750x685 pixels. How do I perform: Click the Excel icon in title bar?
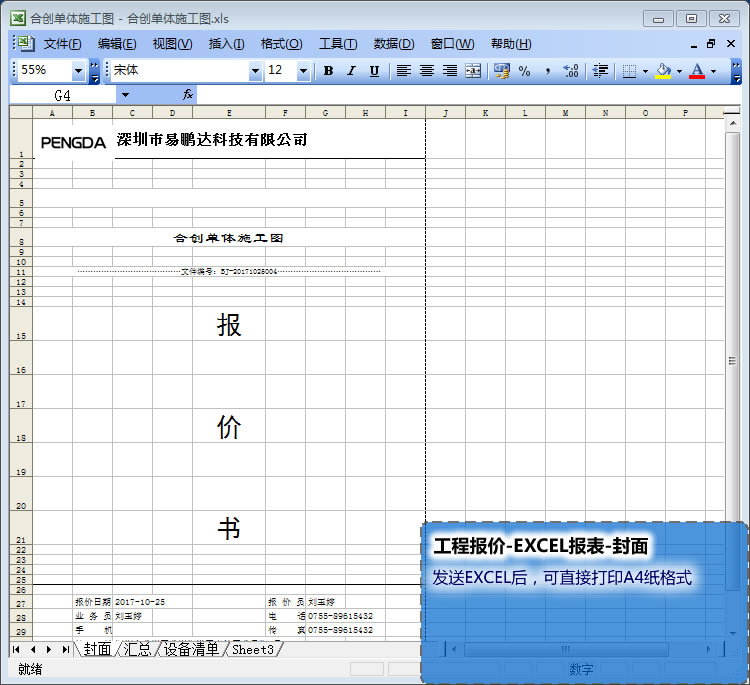click(18, 18)
